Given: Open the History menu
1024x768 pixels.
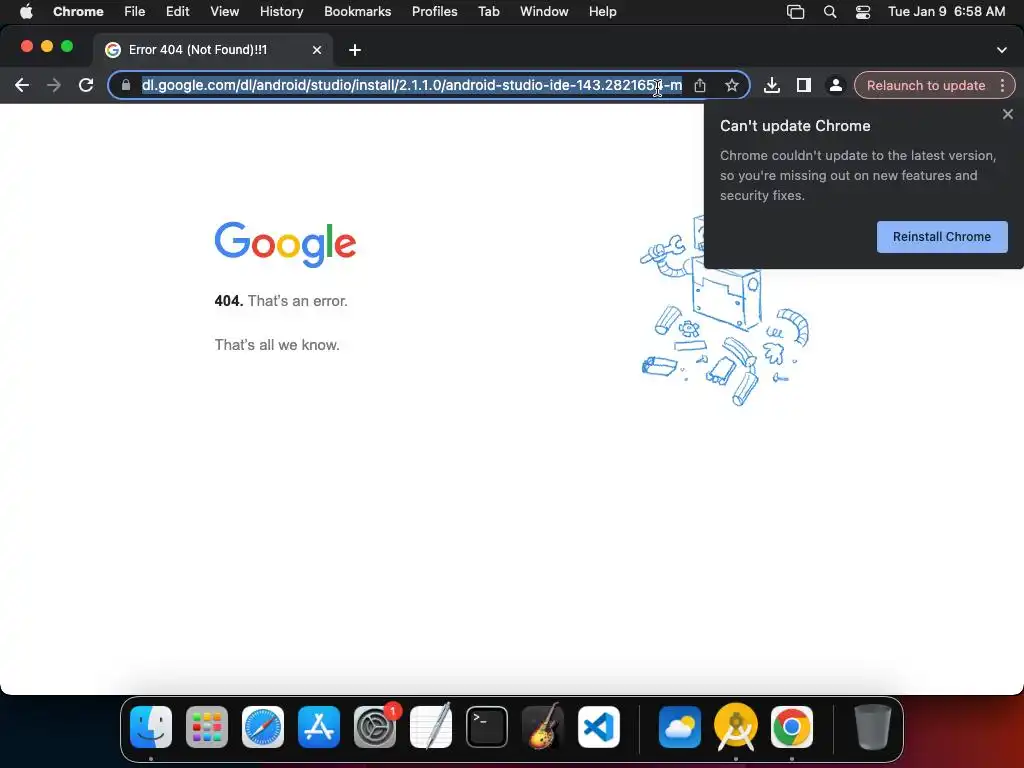Looking at the screenshot, I should click(x=281, y=11).
